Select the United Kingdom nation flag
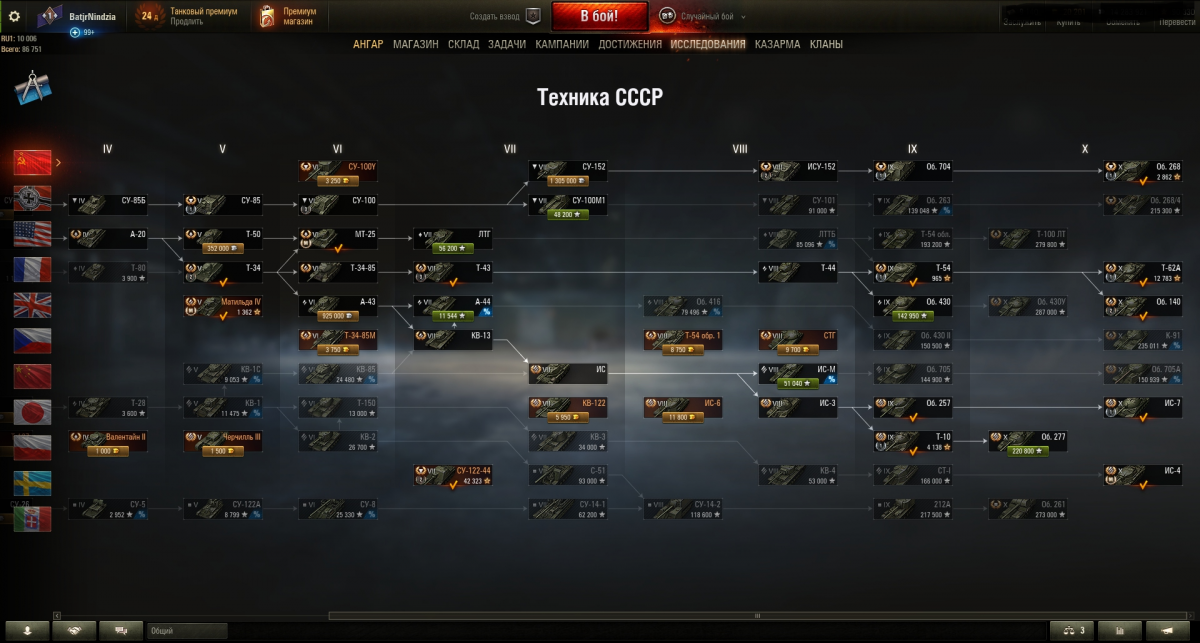 (x=32, y=304)
